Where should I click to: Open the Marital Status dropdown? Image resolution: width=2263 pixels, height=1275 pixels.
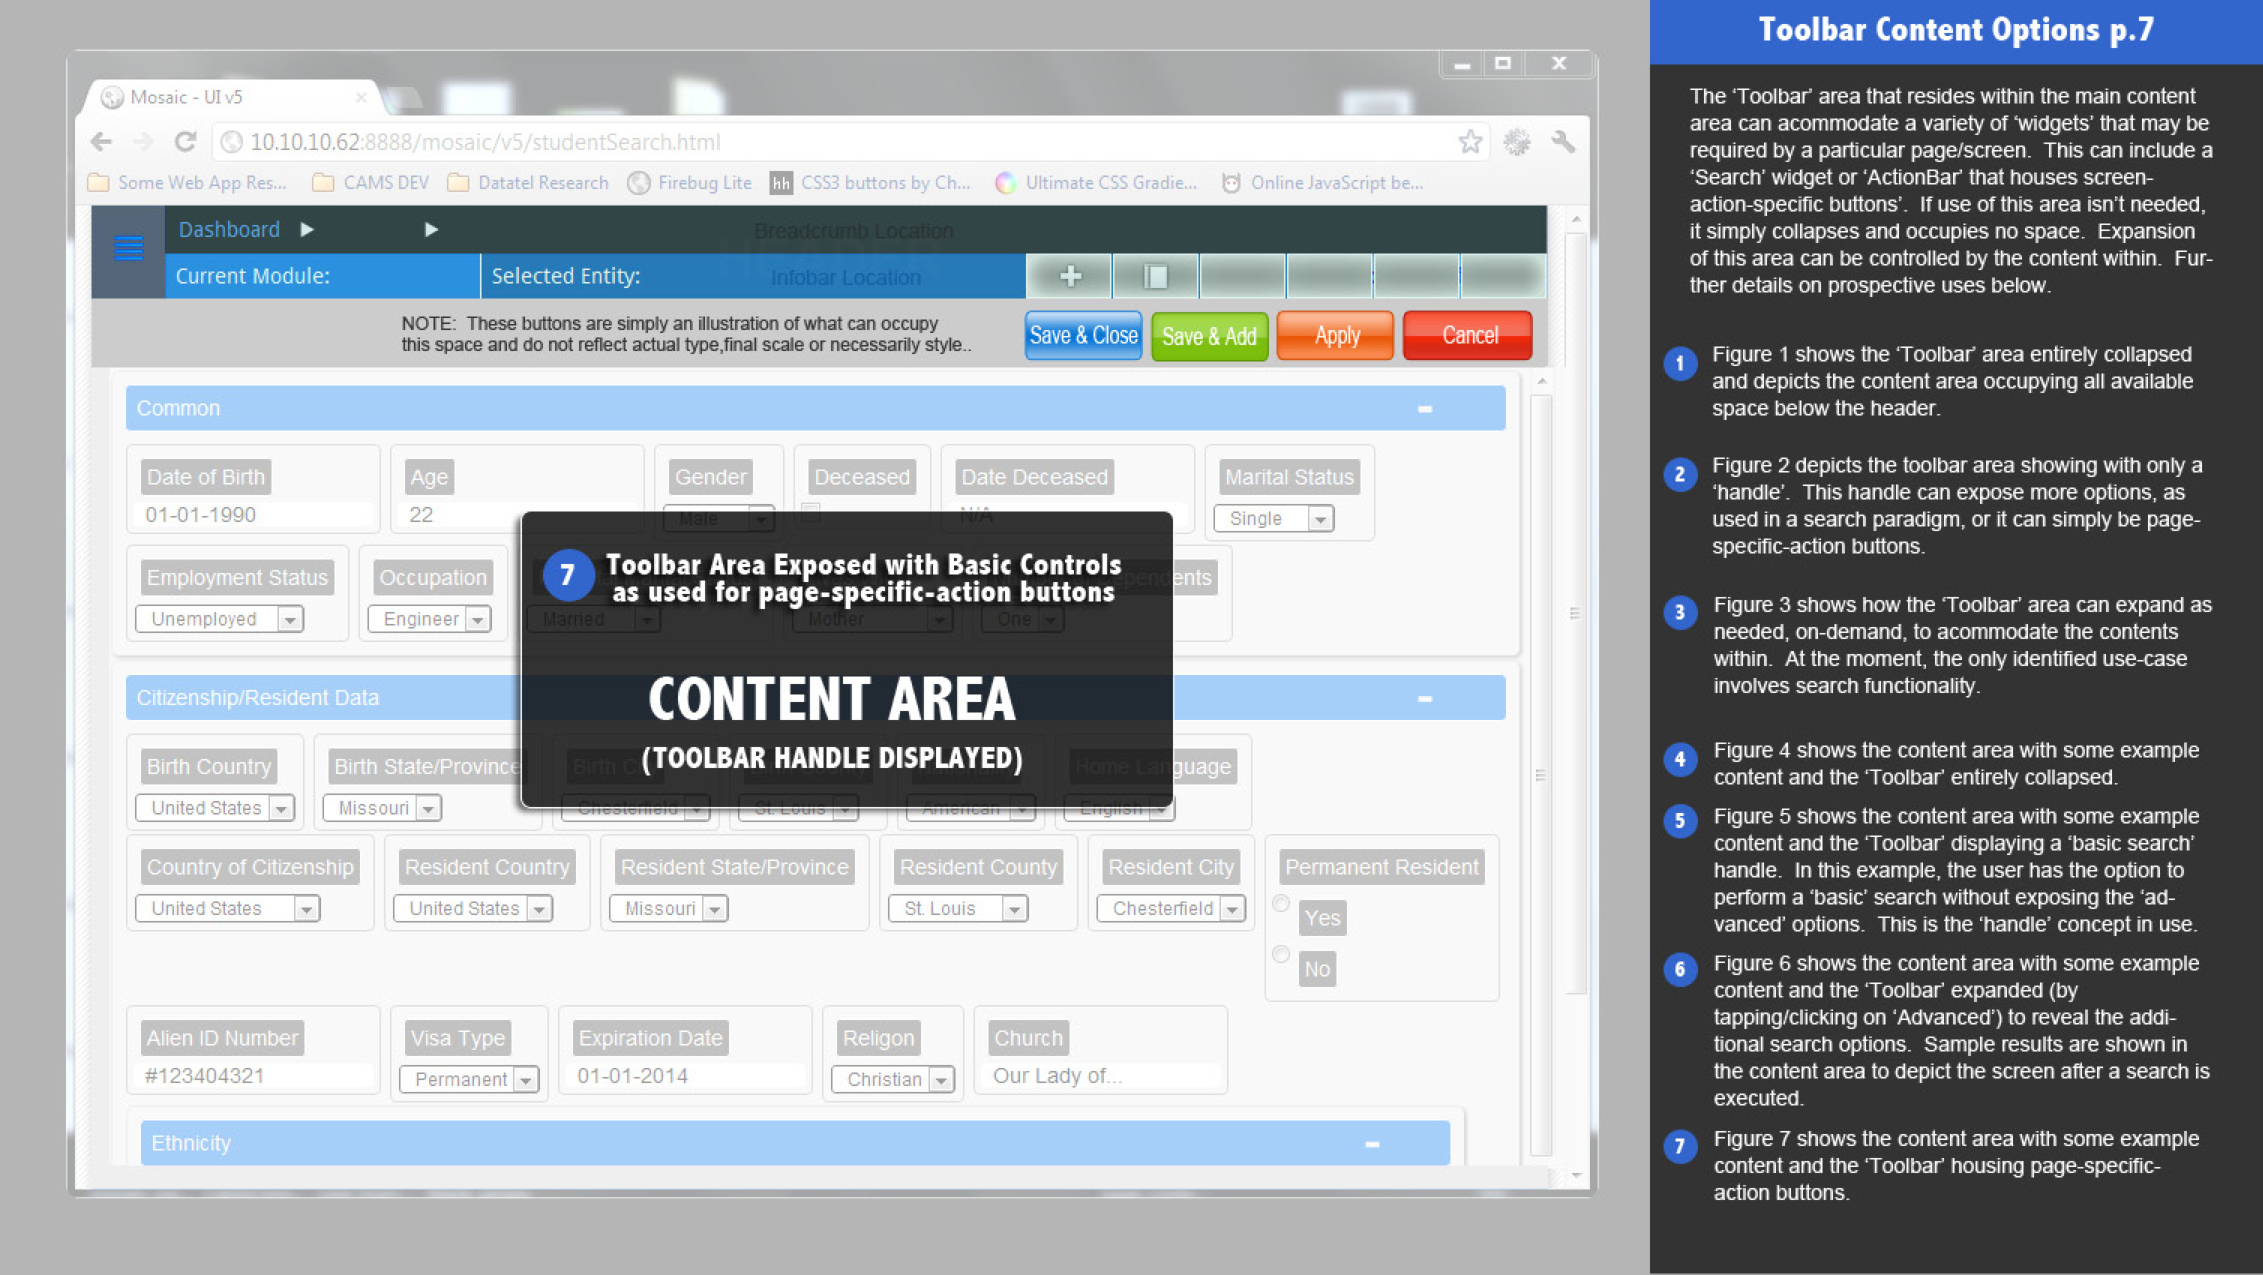pos(1320,519)
